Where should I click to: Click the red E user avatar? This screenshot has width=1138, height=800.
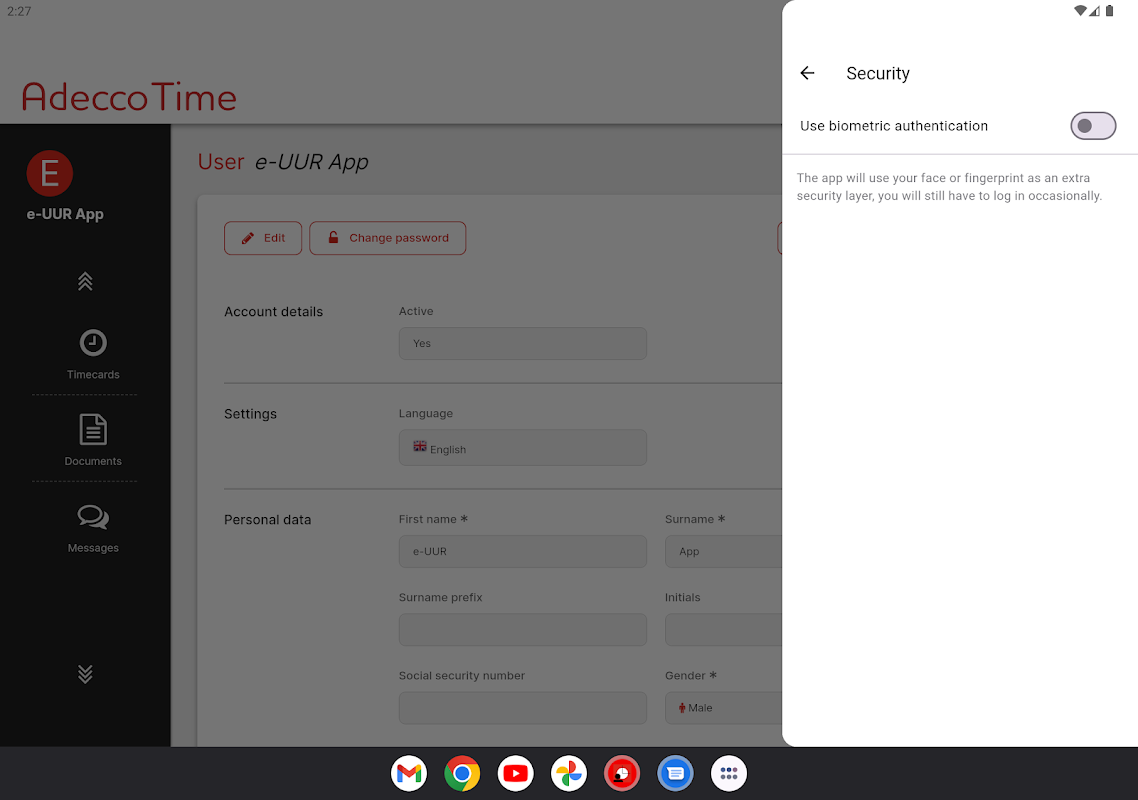(49, 174)
